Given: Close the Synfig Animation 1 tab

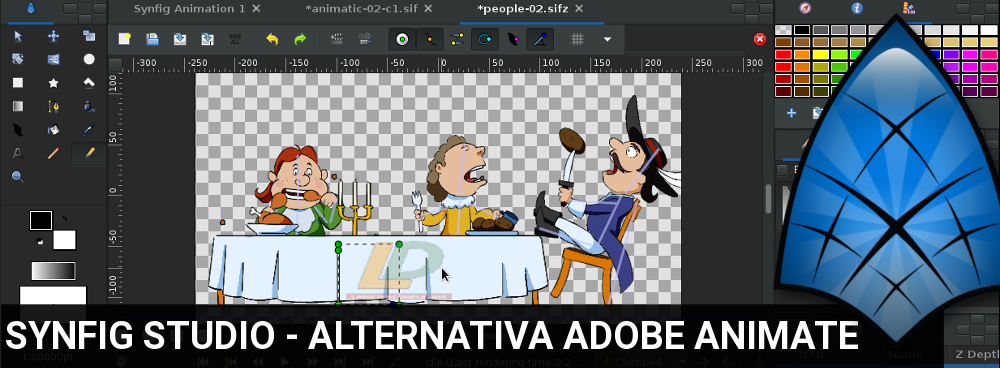Looking at the screenshot, I should click(256, 9).
